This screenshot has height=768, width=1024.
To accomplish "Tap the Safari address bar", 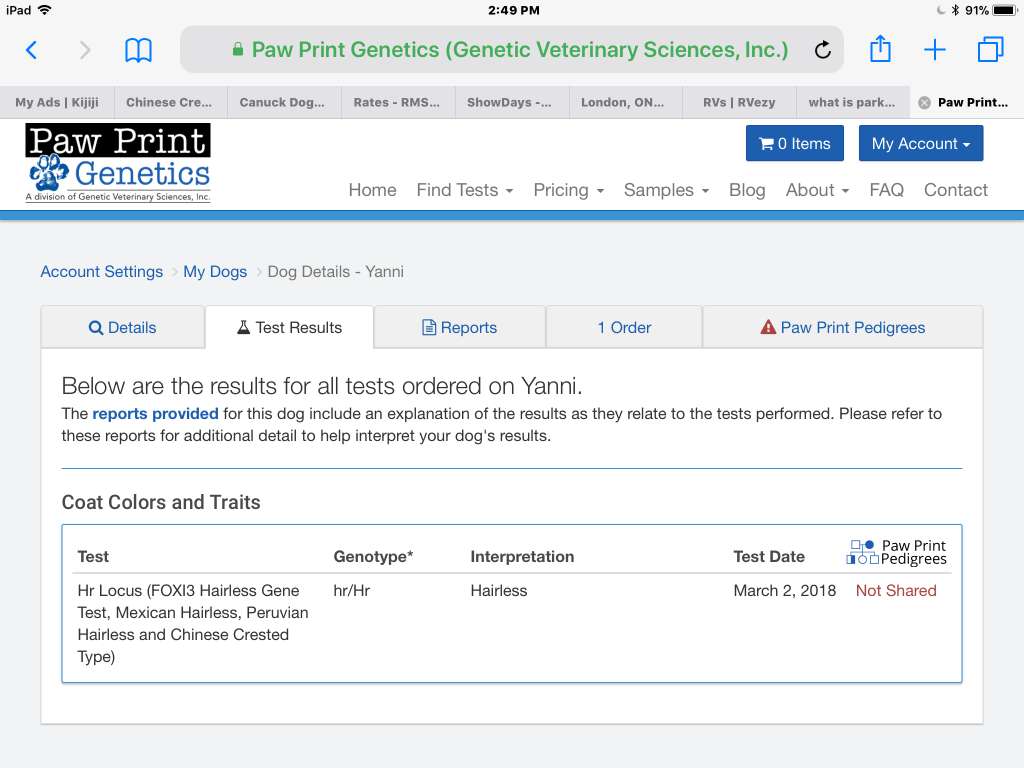I will coord(510,50).
